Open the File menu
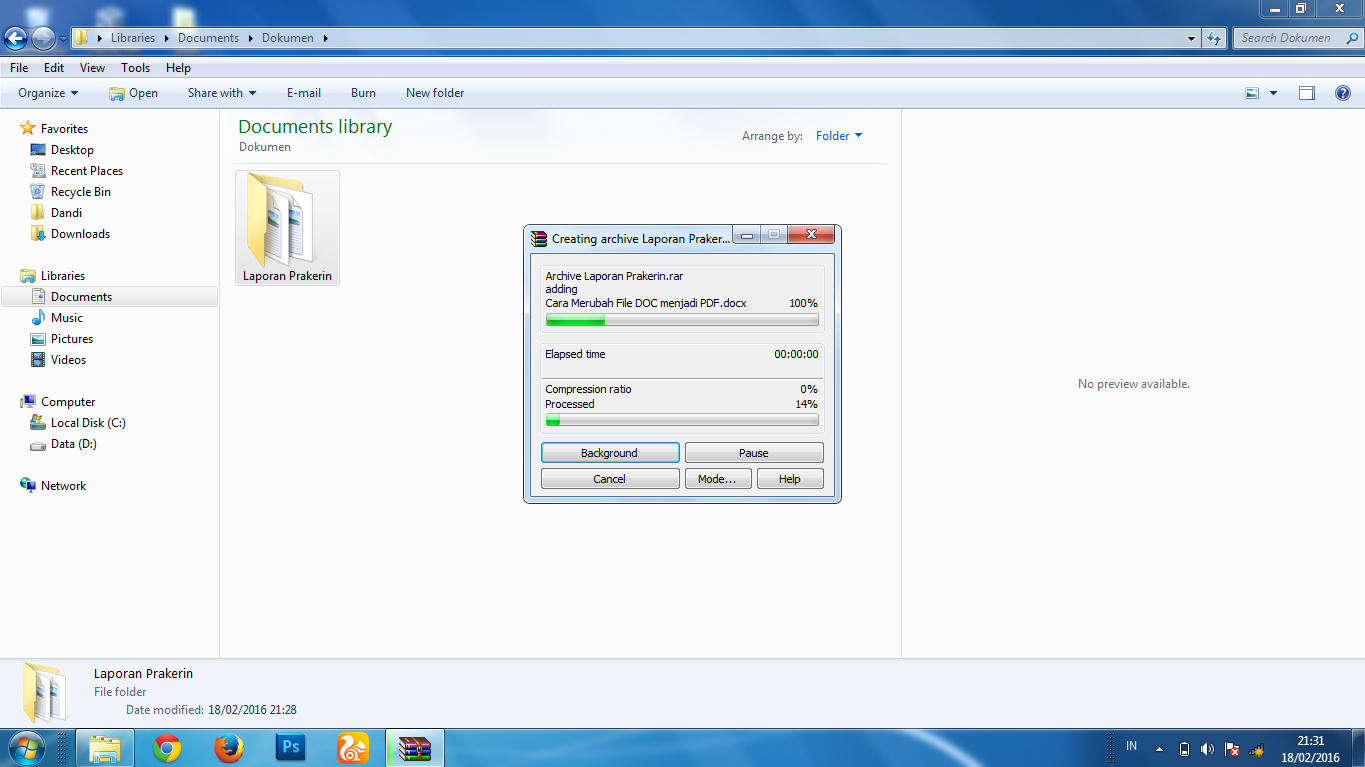The image size is (1365, 767). point(19,68)
